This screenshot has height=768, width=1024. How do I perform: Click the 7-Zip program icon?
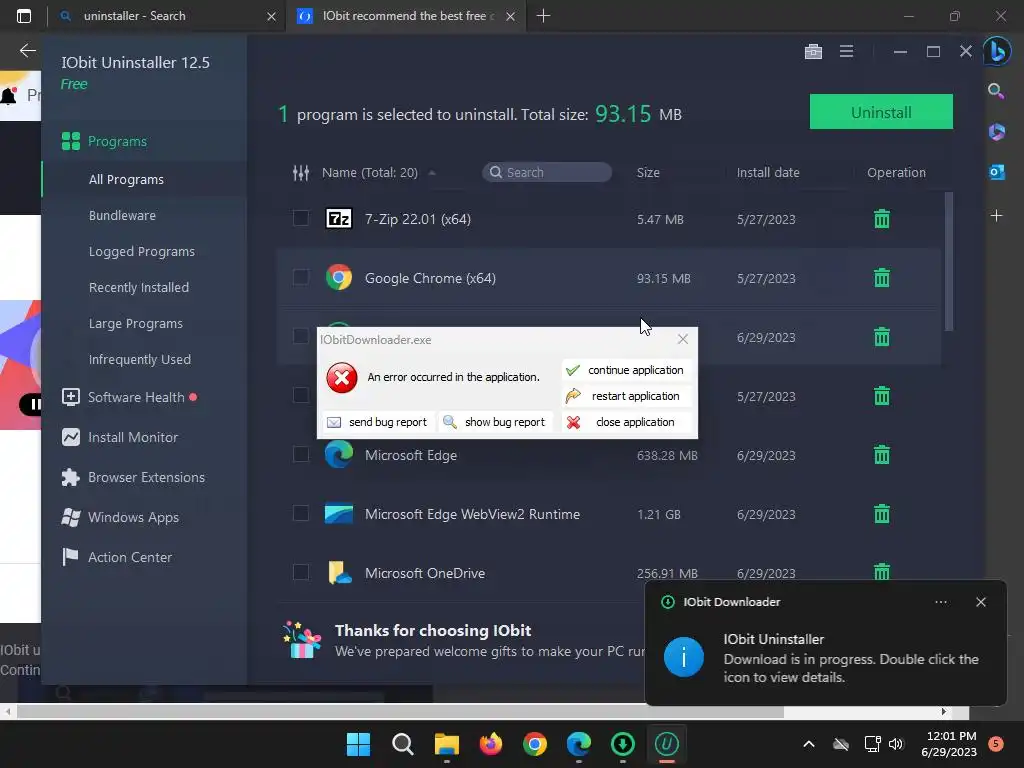point(339,218)
